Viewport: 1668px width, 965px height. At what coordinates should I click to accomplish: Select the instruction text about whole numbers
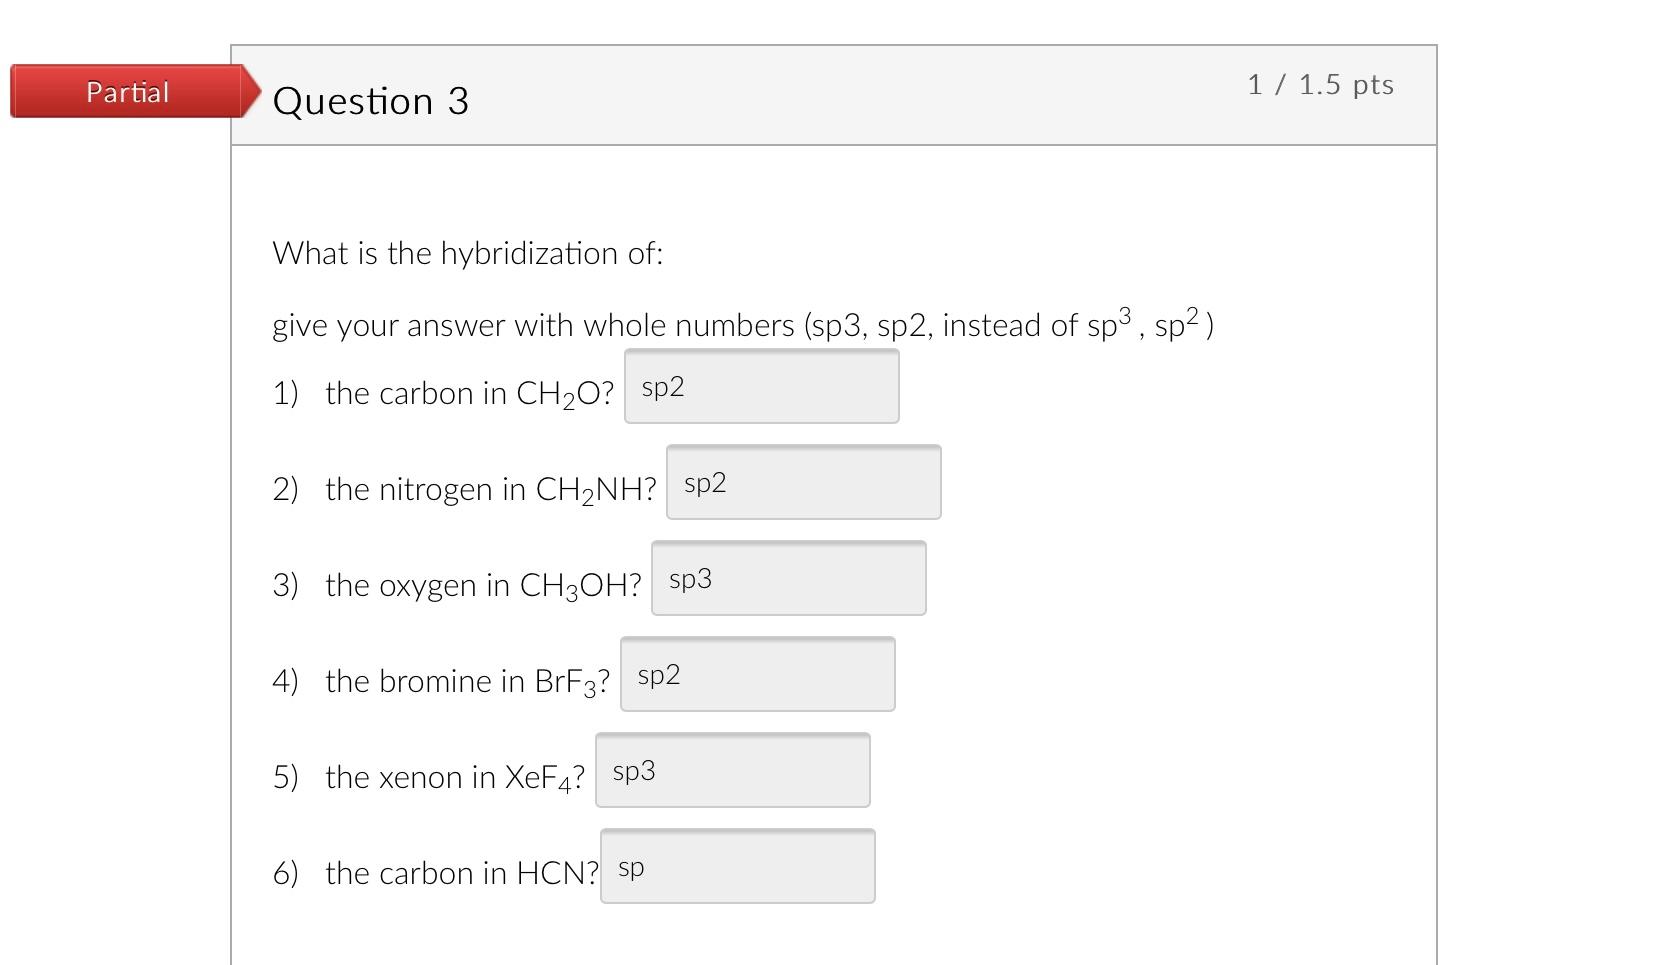[740, 323]
